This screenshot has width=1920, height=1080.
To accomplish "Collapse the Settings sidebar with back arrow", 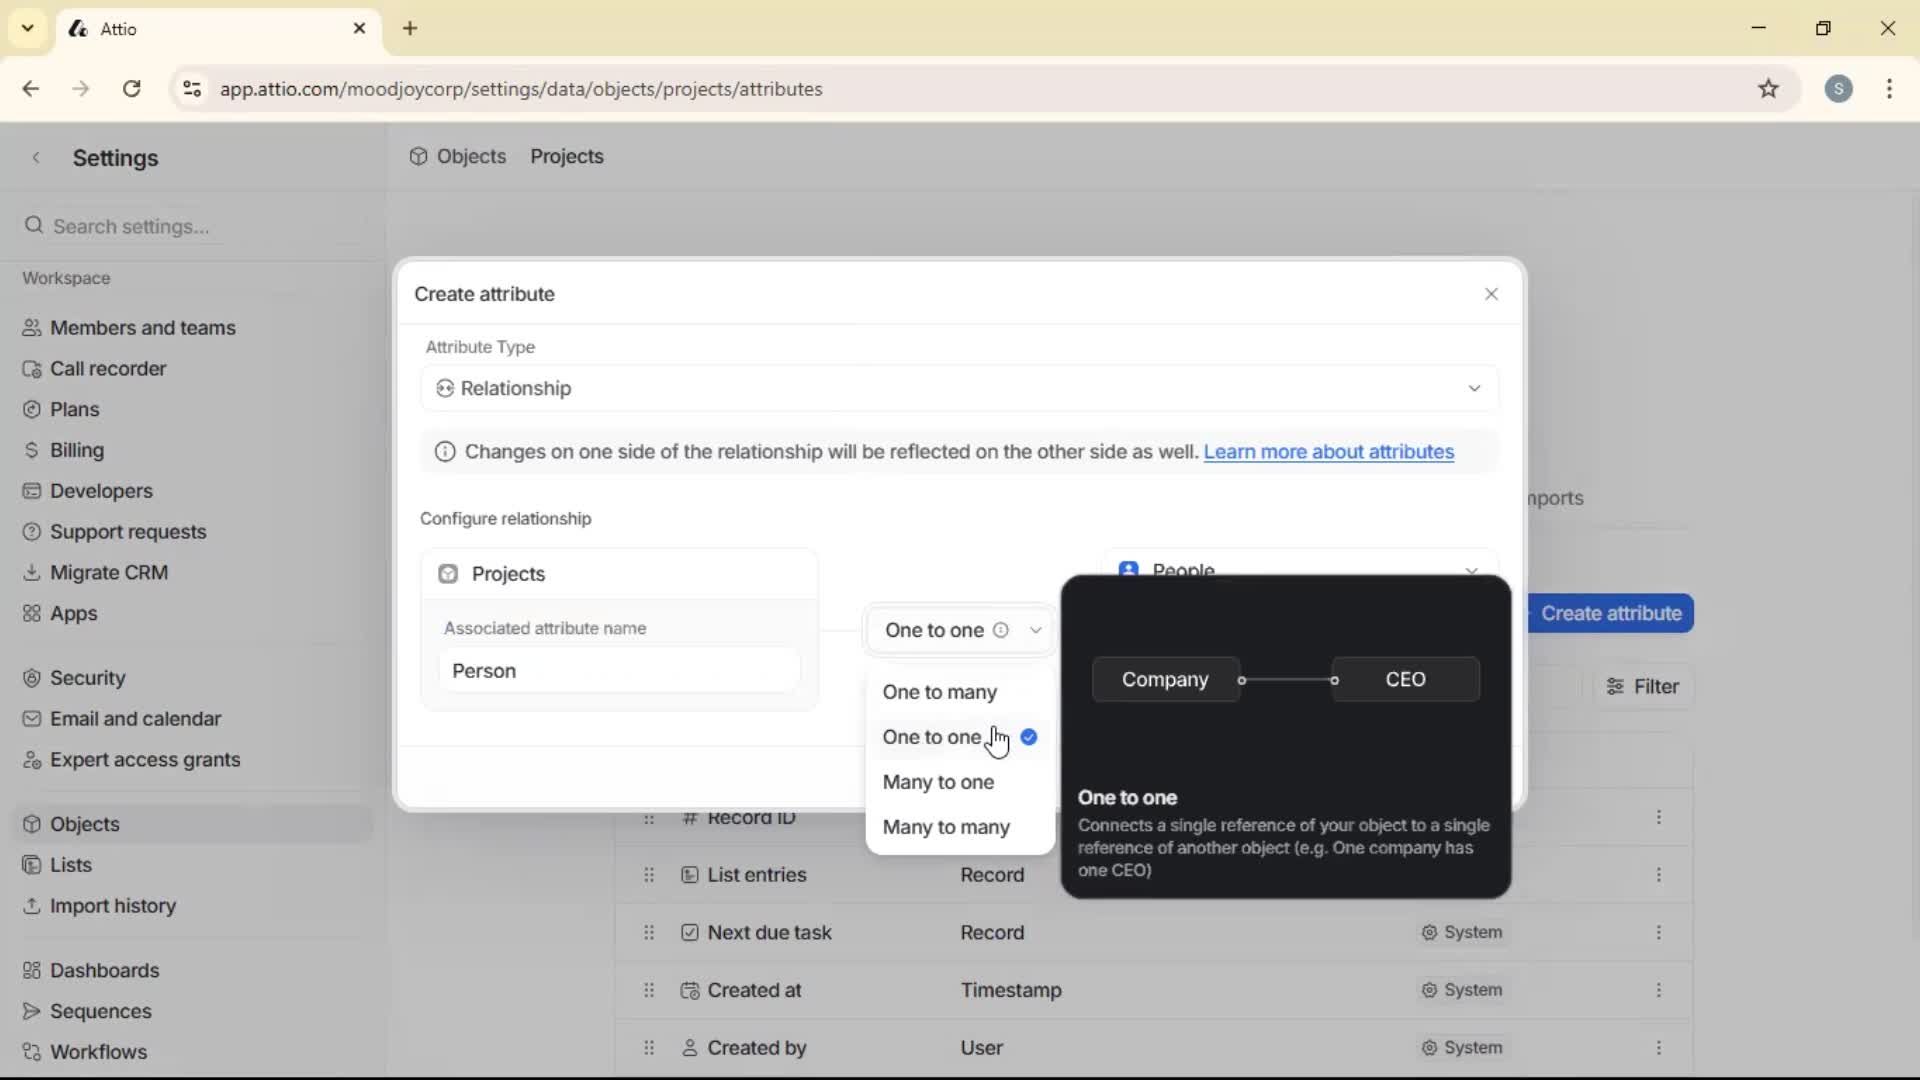I will tap(36, 157).
